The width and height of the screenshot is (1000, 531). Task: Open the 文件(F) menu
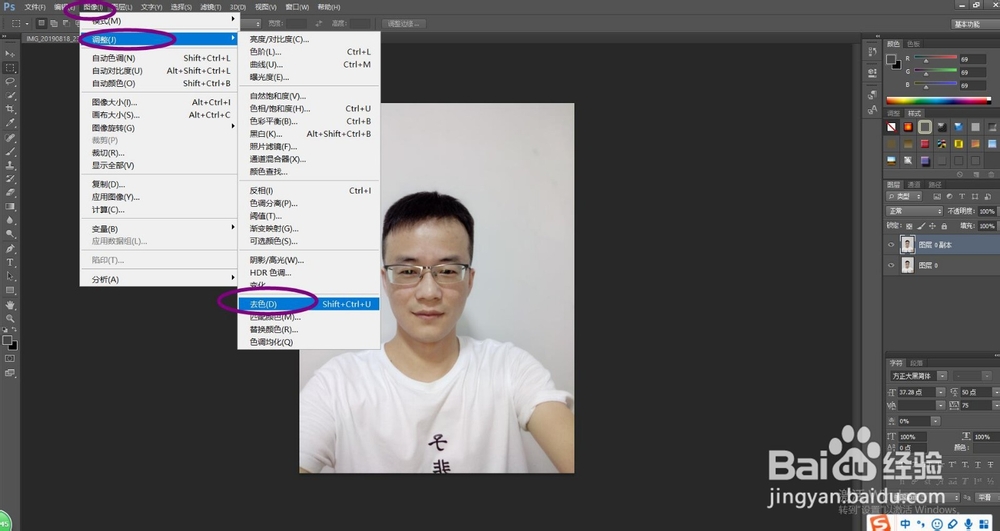tap(35, 7)
